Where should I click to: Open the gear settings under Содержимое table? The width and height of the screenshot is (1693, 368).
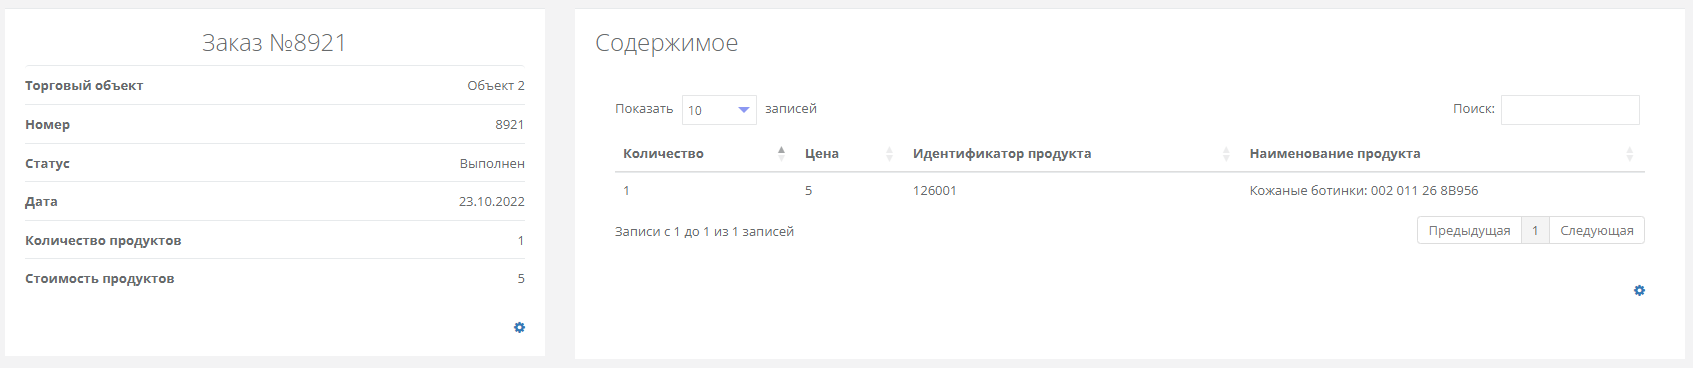(x=1639, y=291)
